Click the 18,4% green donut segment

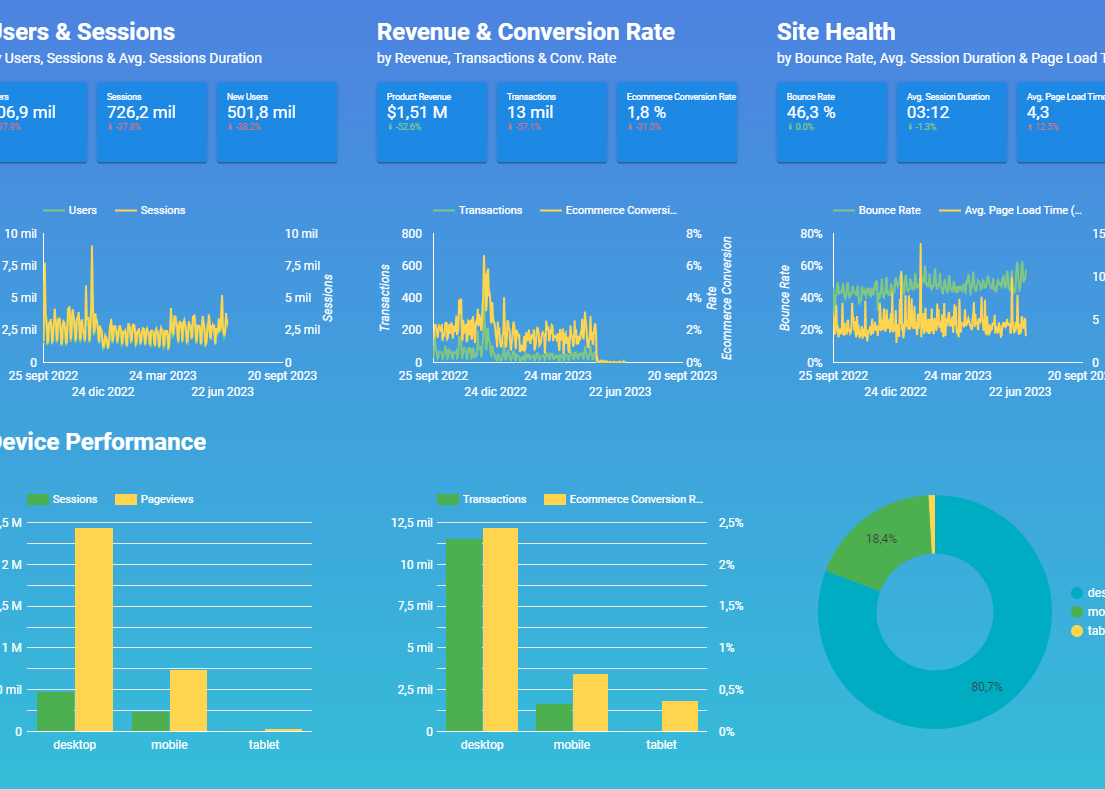(x=881, y=539)
